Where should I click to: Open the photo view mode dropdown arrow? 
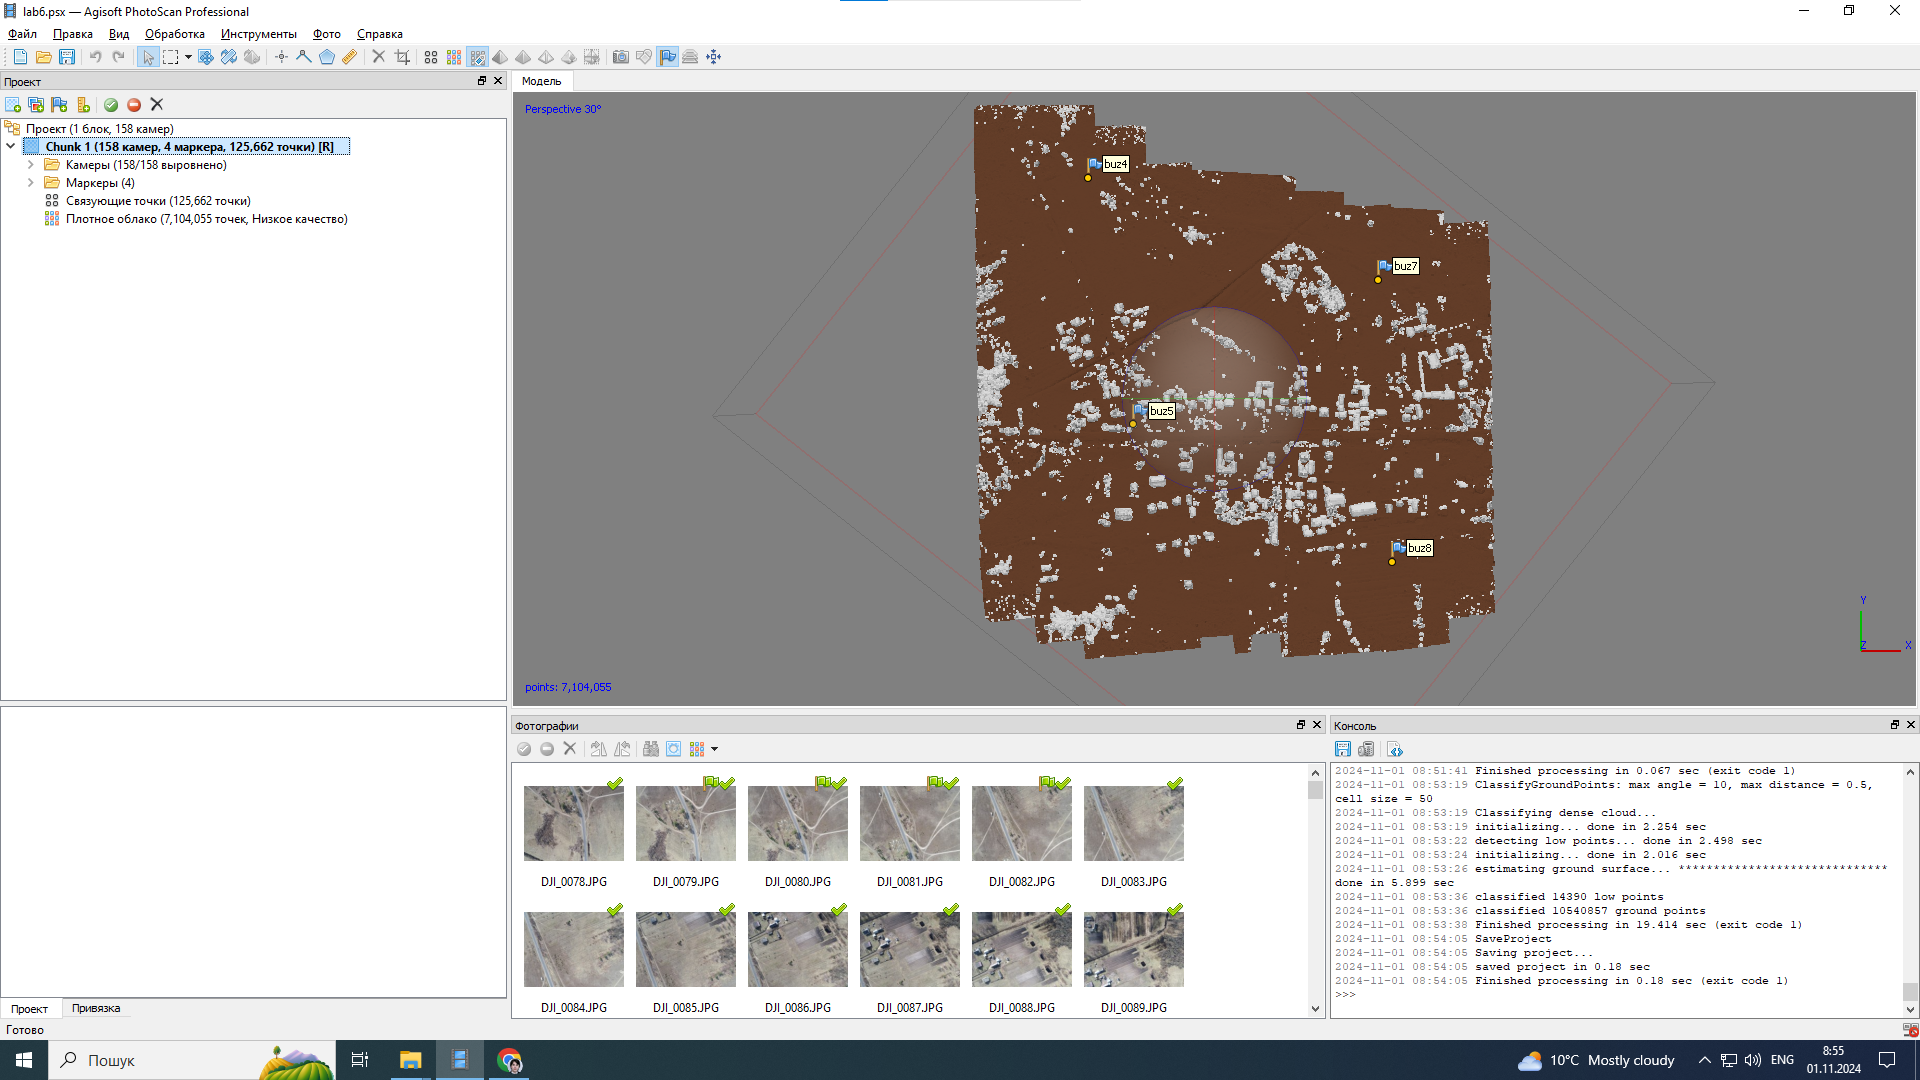(714, 749)
